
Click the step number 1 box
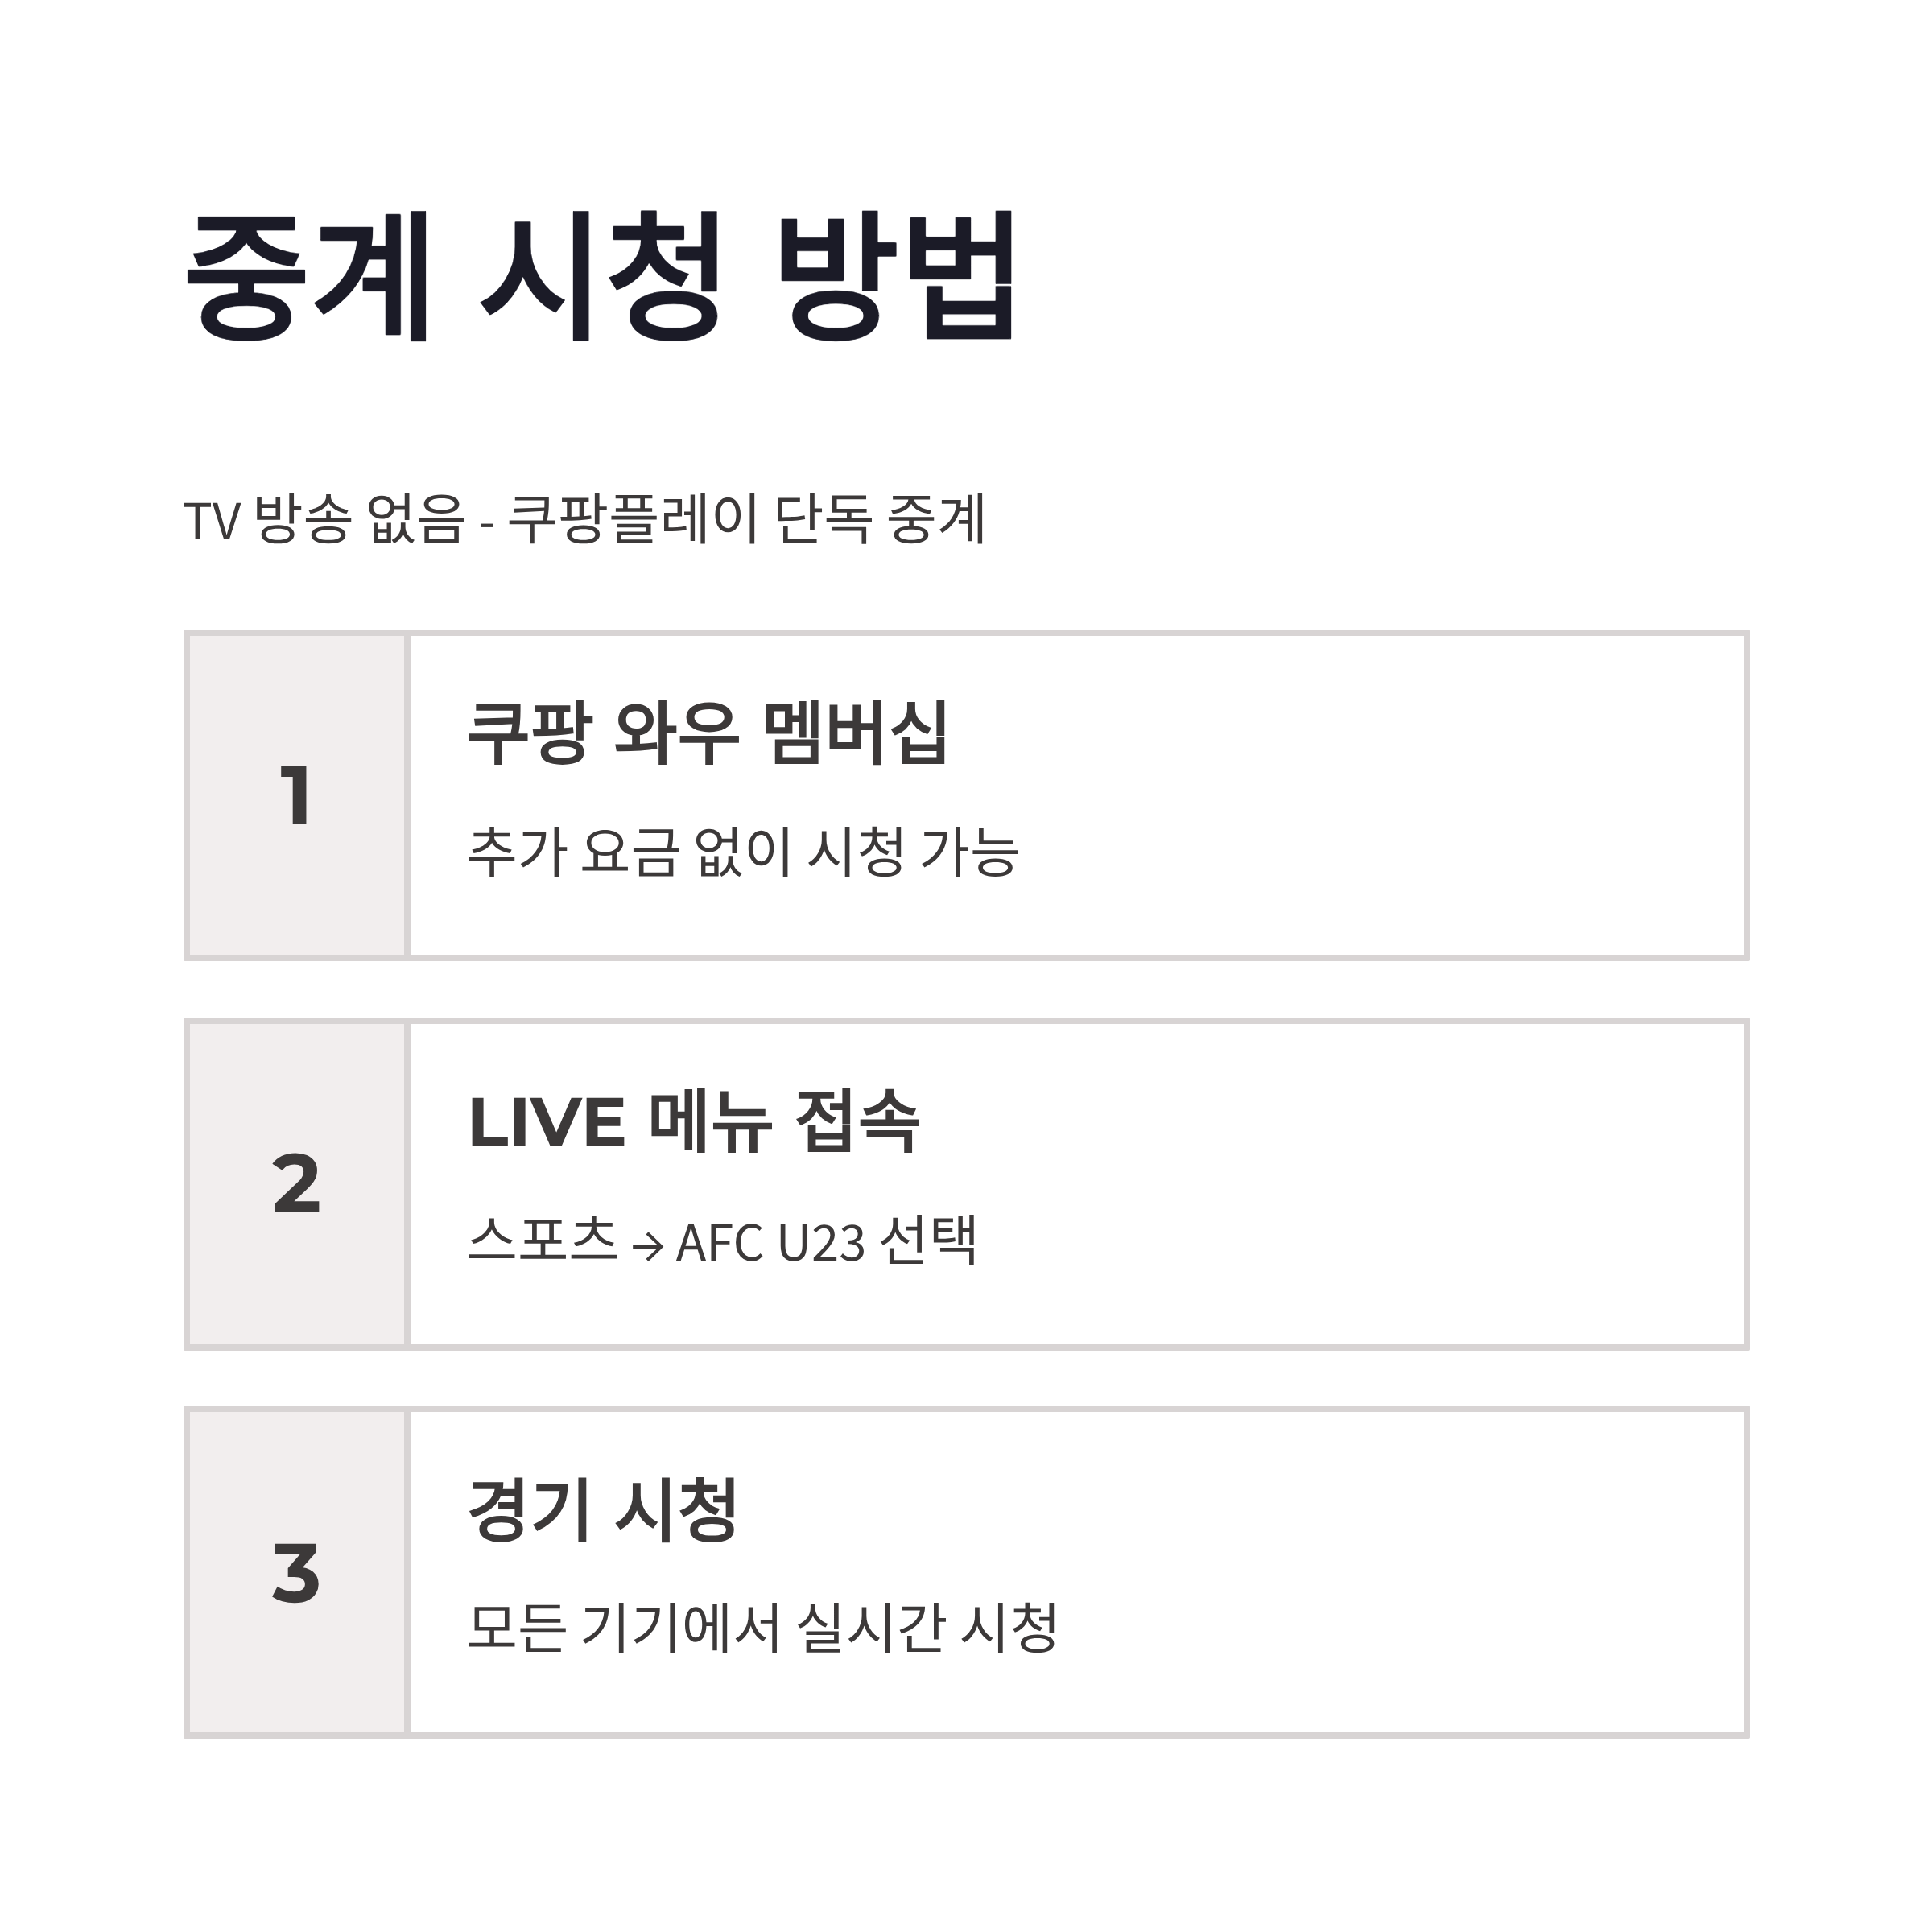tap(296, 796)
